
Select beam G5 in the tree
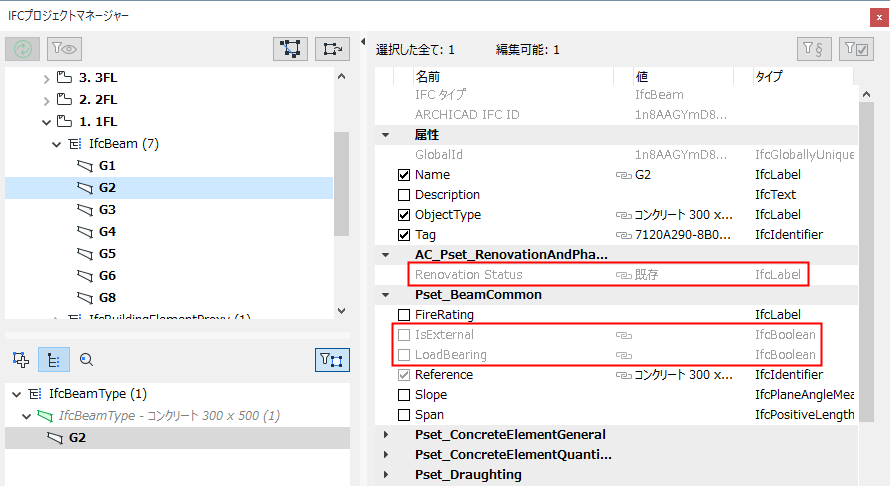point(108,253)
